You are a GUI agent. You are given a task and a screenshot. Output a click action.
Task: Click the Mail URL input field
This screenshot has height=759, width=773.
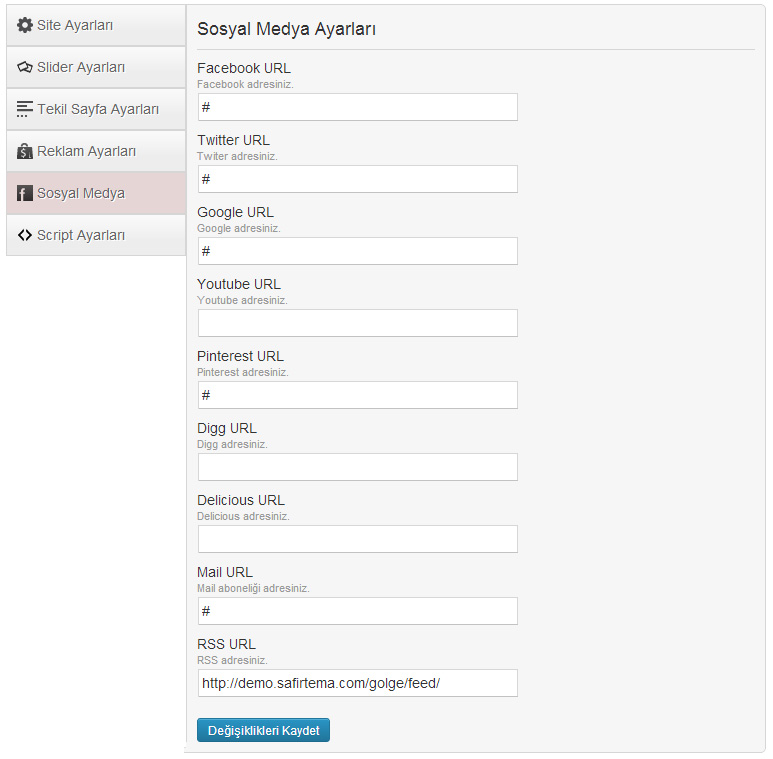coord(358,611)
